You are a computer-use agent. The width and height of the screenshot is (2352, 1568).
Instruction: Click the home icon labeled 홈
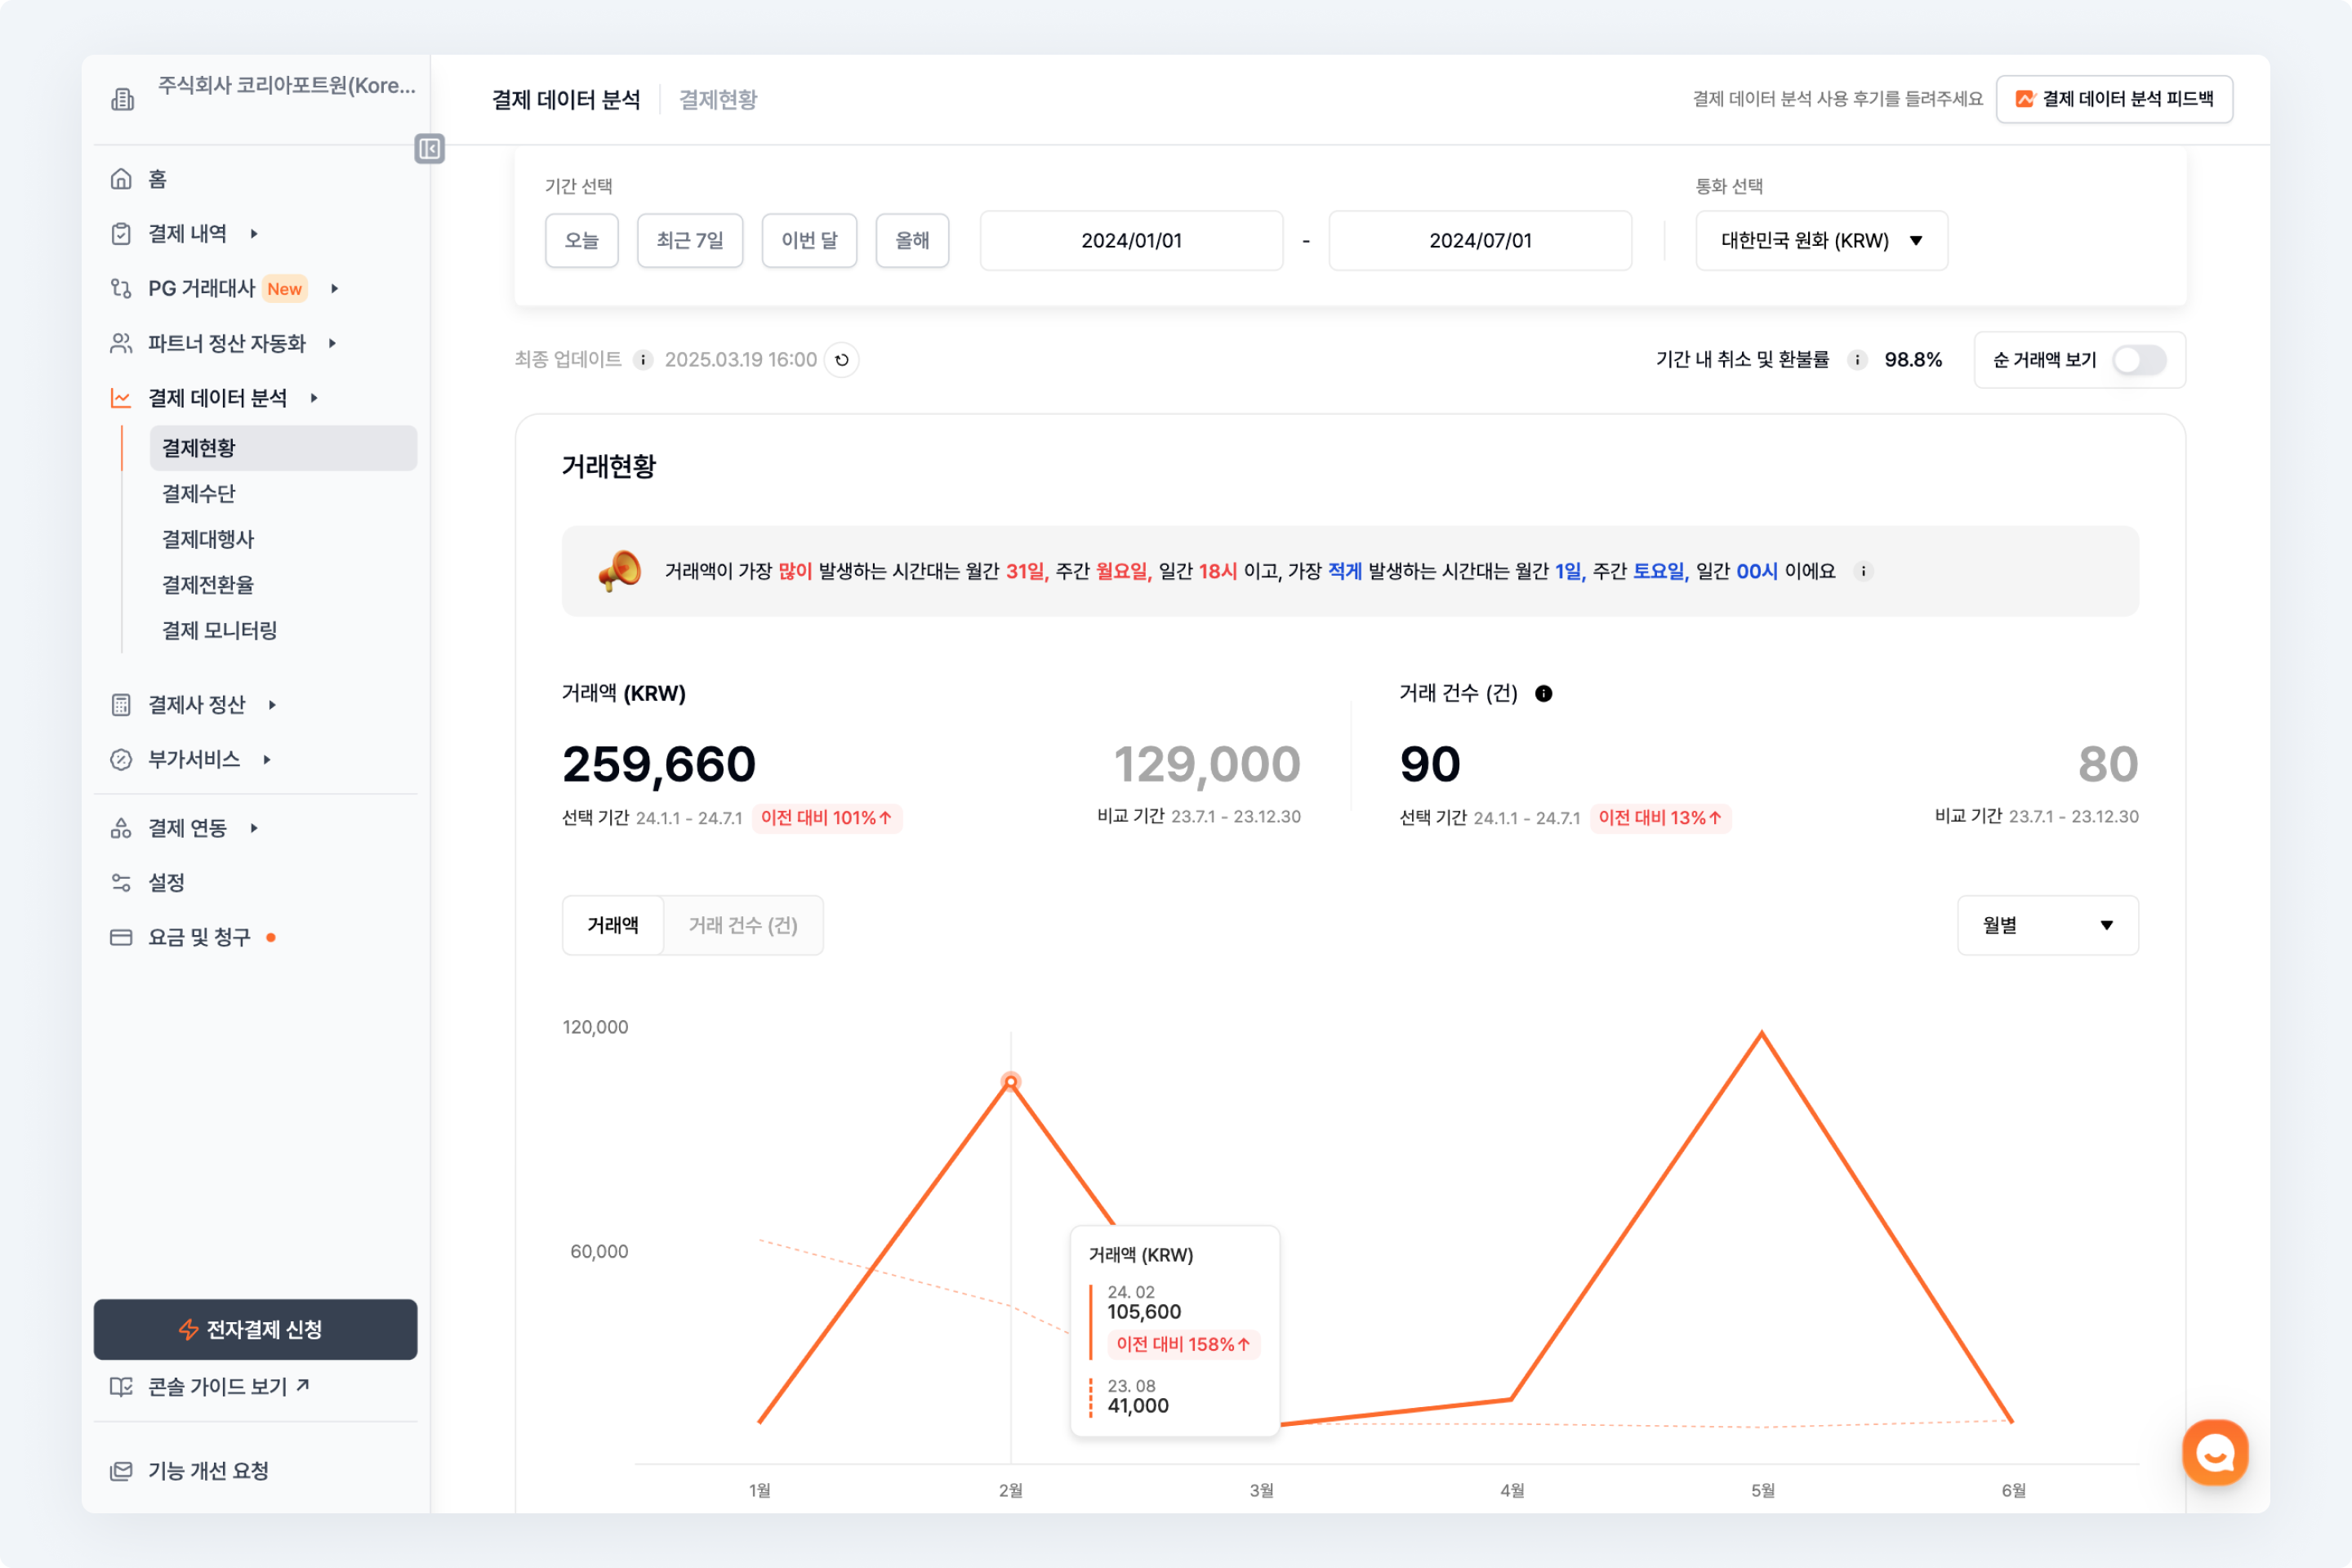[x=122, y=179]
